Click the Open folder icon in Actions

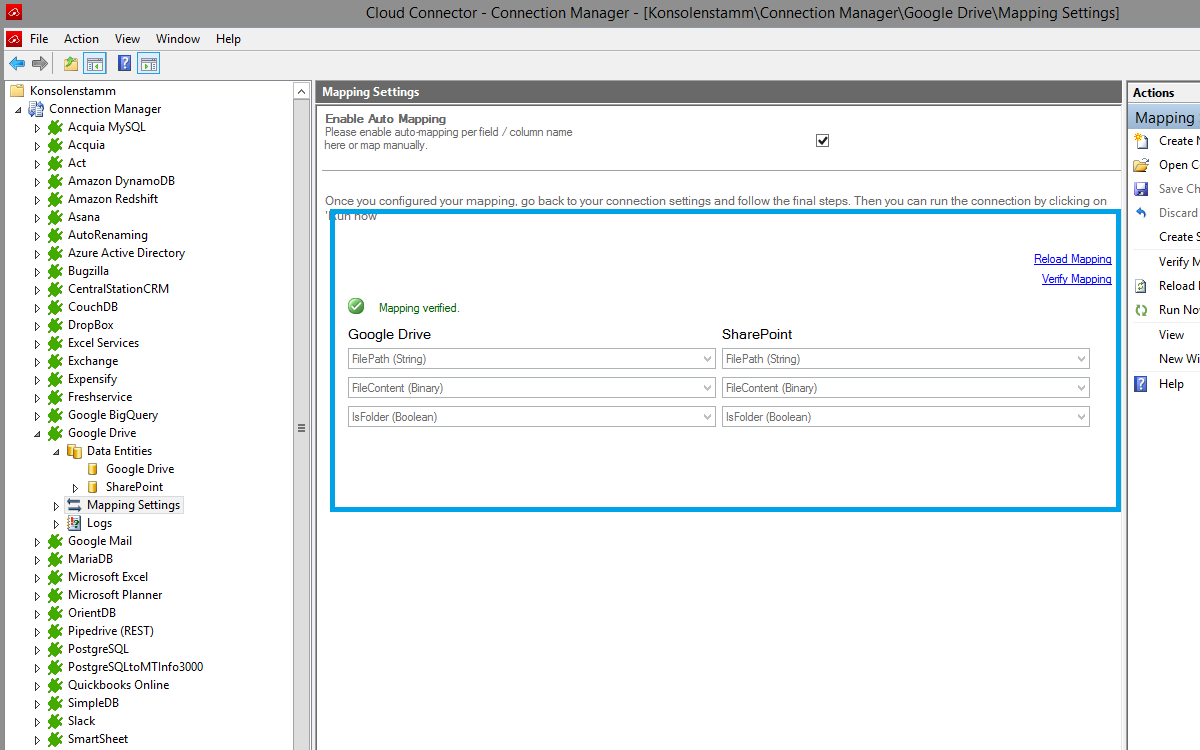1141,165
